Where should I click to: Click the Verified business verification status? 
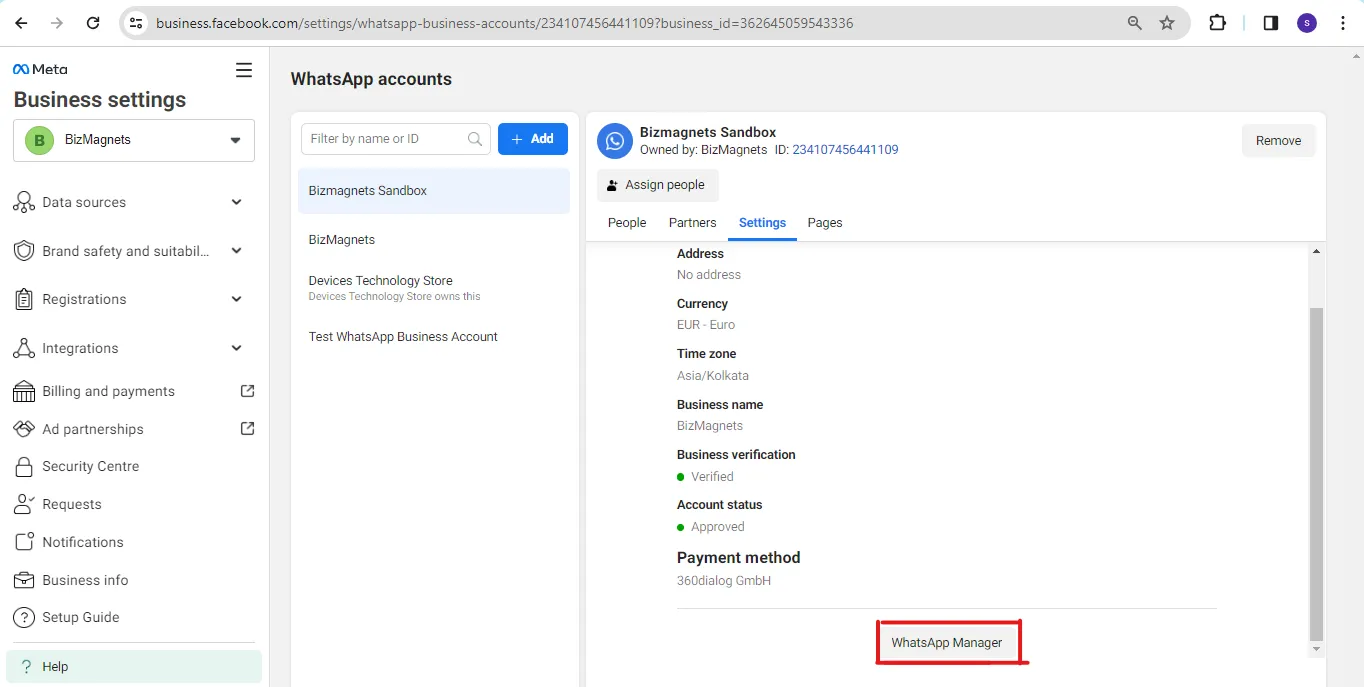click(x=712, y=477)
